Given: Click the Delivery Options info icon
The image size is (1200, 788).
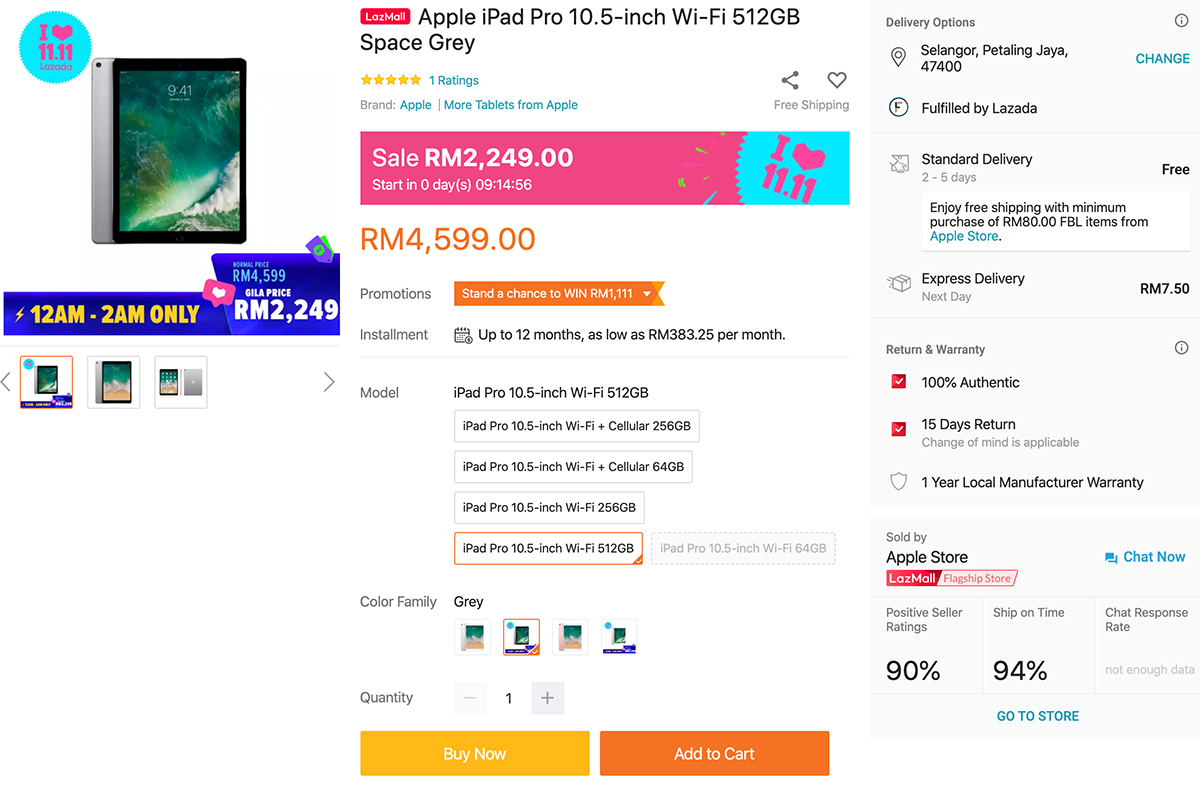Looking at the screenshot, I should [x=1181, y=21].
